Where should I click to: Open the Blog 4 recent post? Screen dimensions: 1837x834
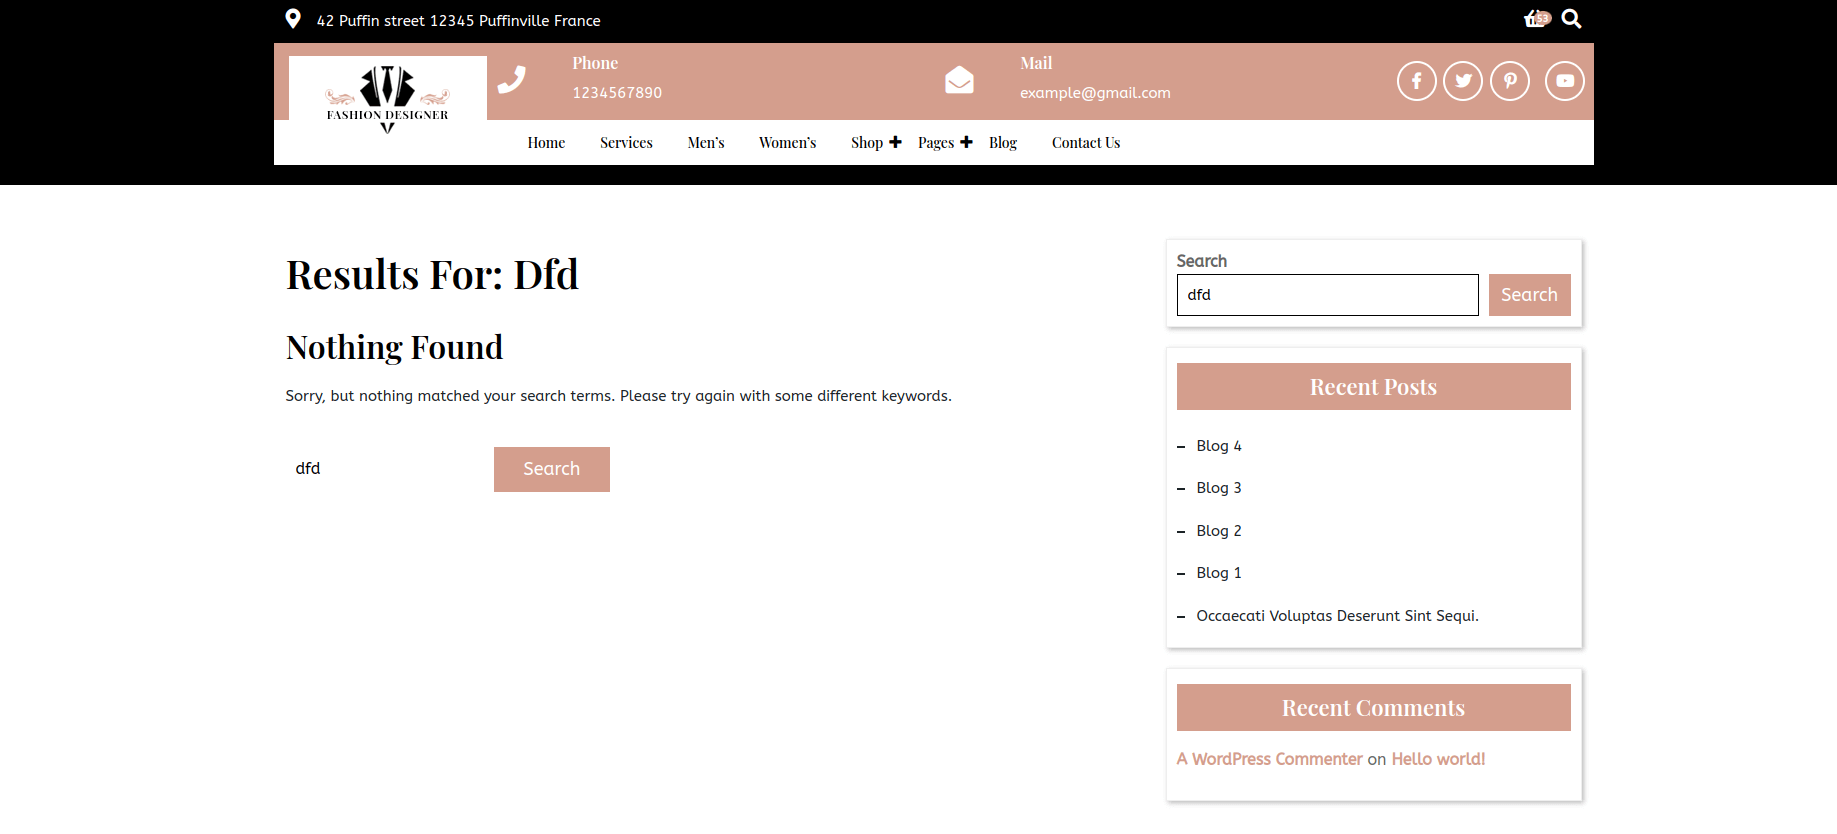(x=1218, y=446)
